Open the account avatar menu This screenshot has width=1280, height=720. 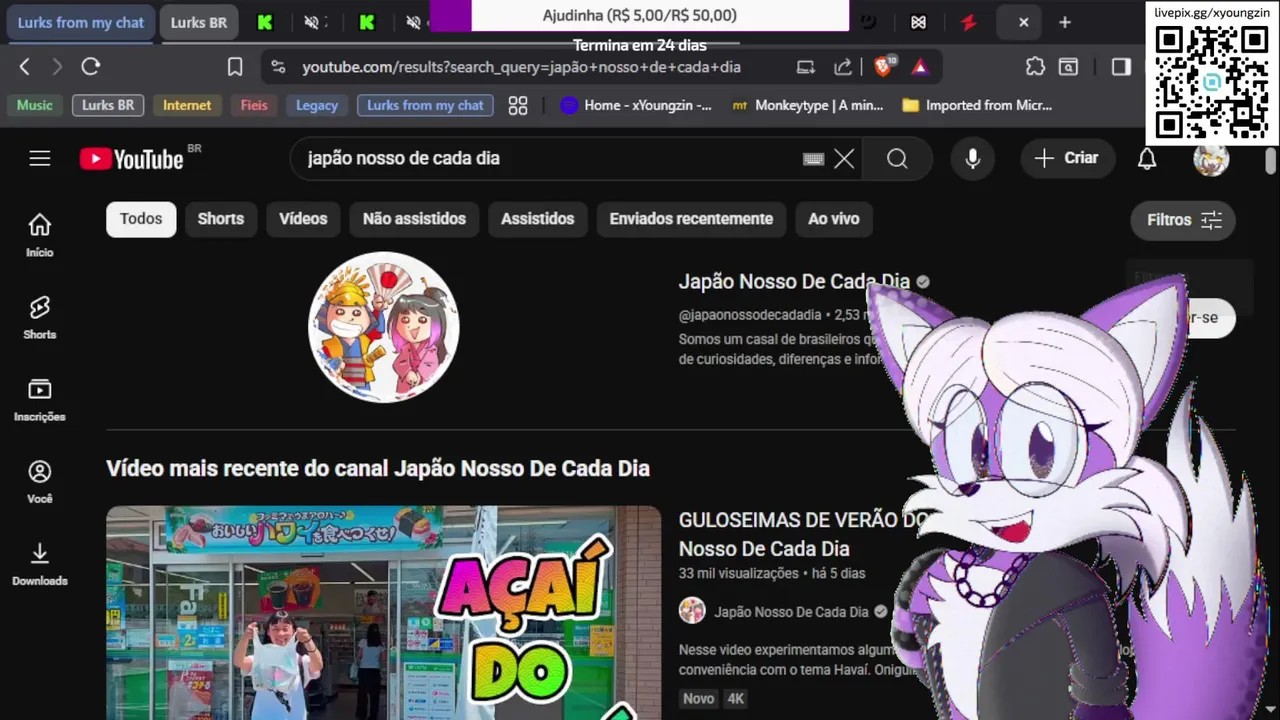click(x=1211, y=159)
